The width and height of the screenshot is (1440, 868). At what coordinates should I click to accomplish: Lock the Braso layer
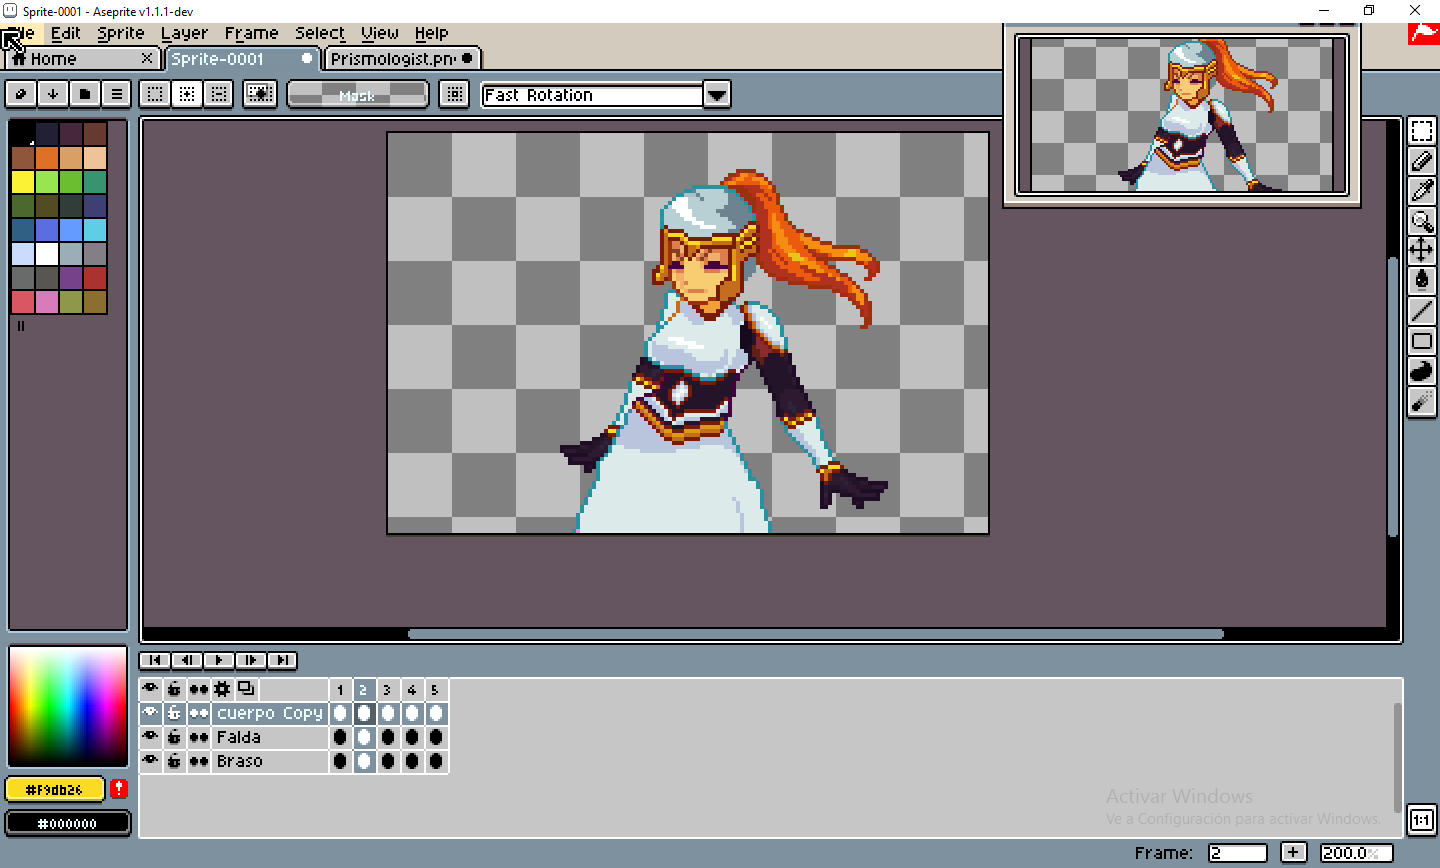pos(174,761)
